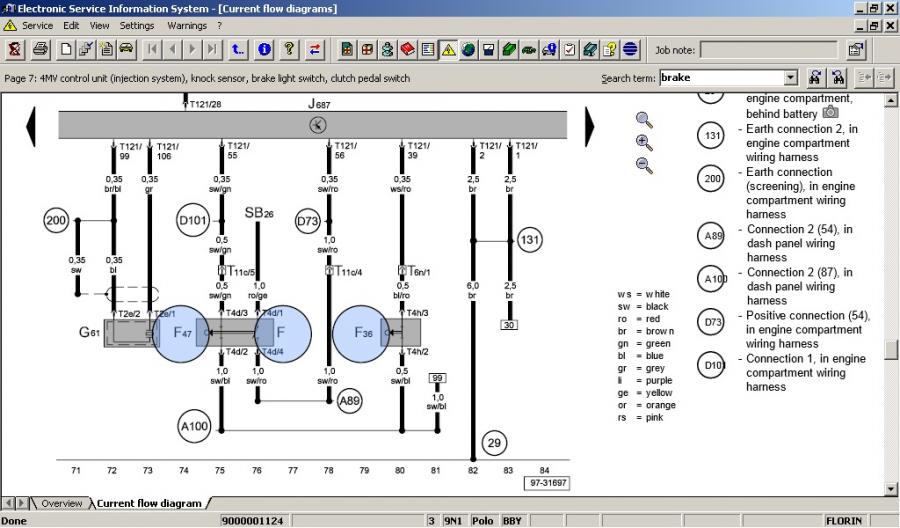Go to next diagram page with right arrow

tap(590, 126)
